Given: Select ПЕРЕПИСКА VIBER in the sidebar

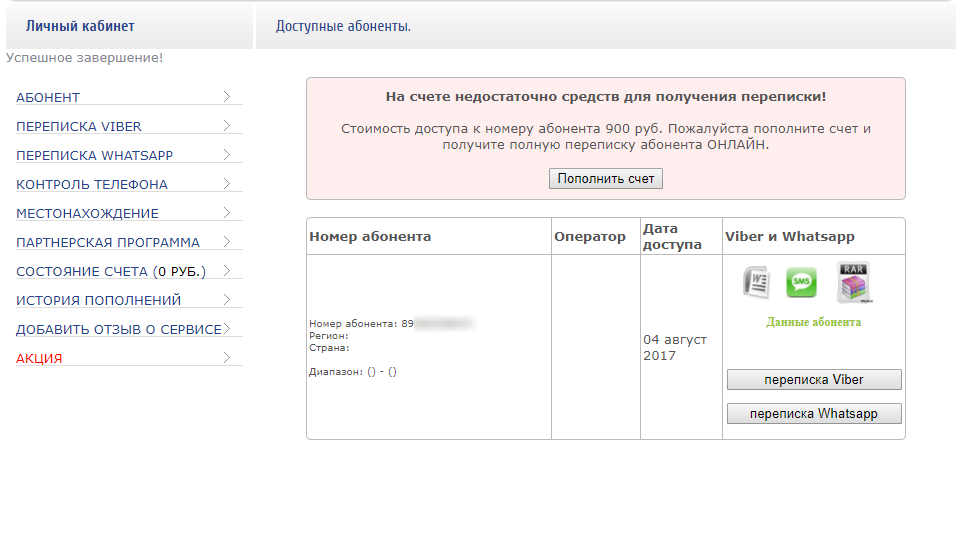Looking at the screenshot, I should [x=79, y=127].
